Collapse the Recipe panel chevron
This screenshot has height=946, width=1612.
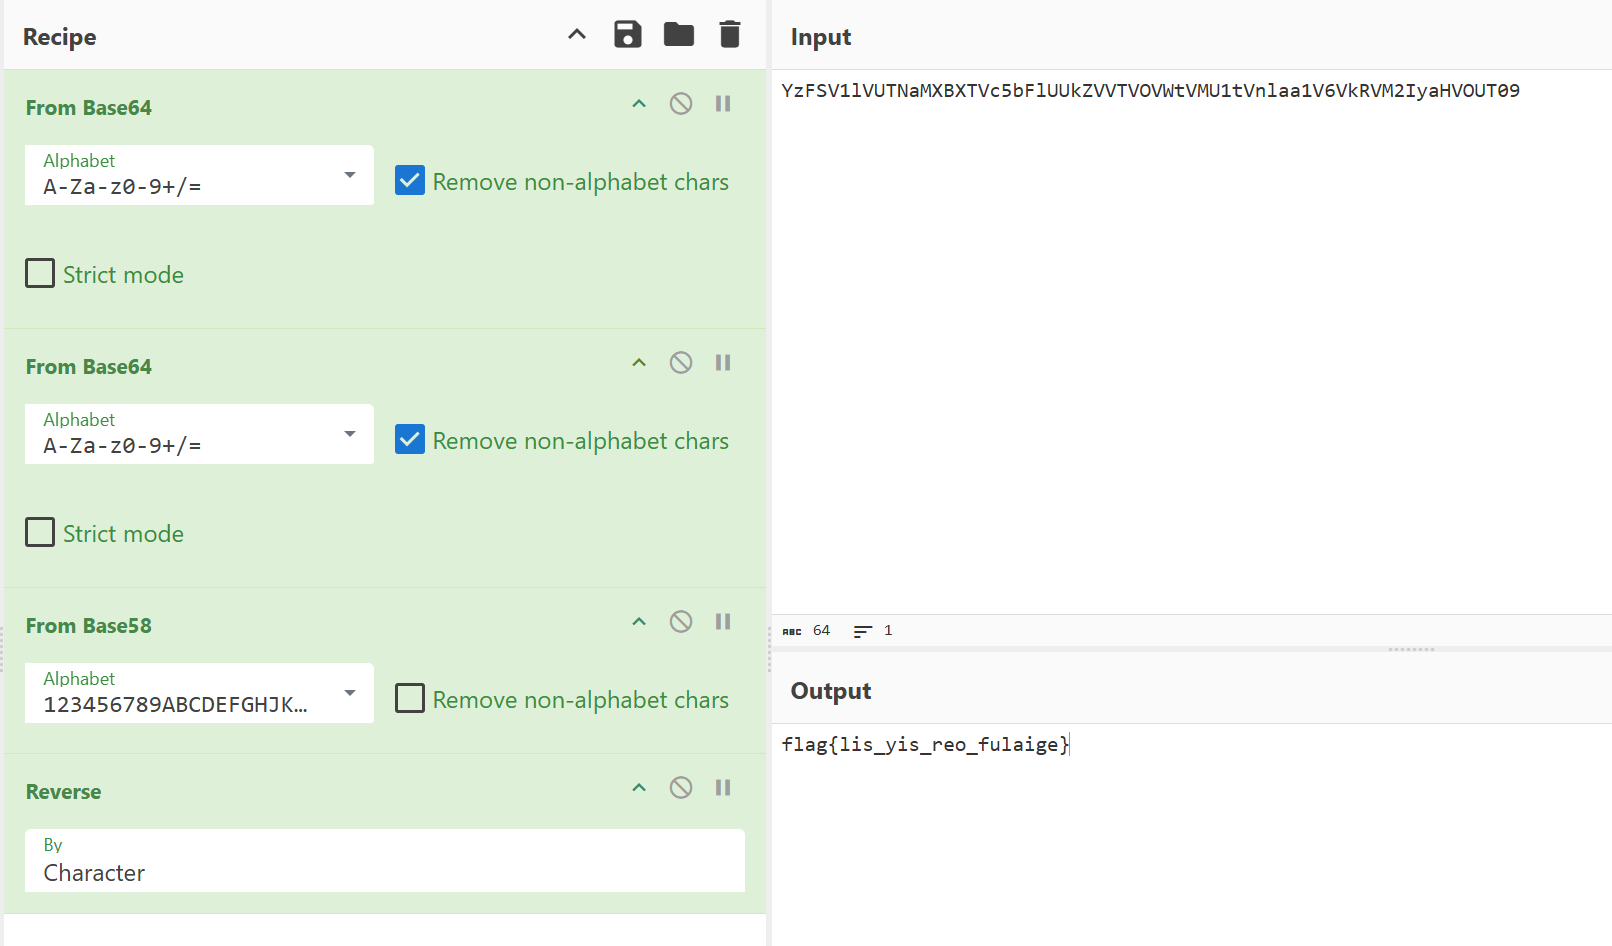[x=577, y=35]
